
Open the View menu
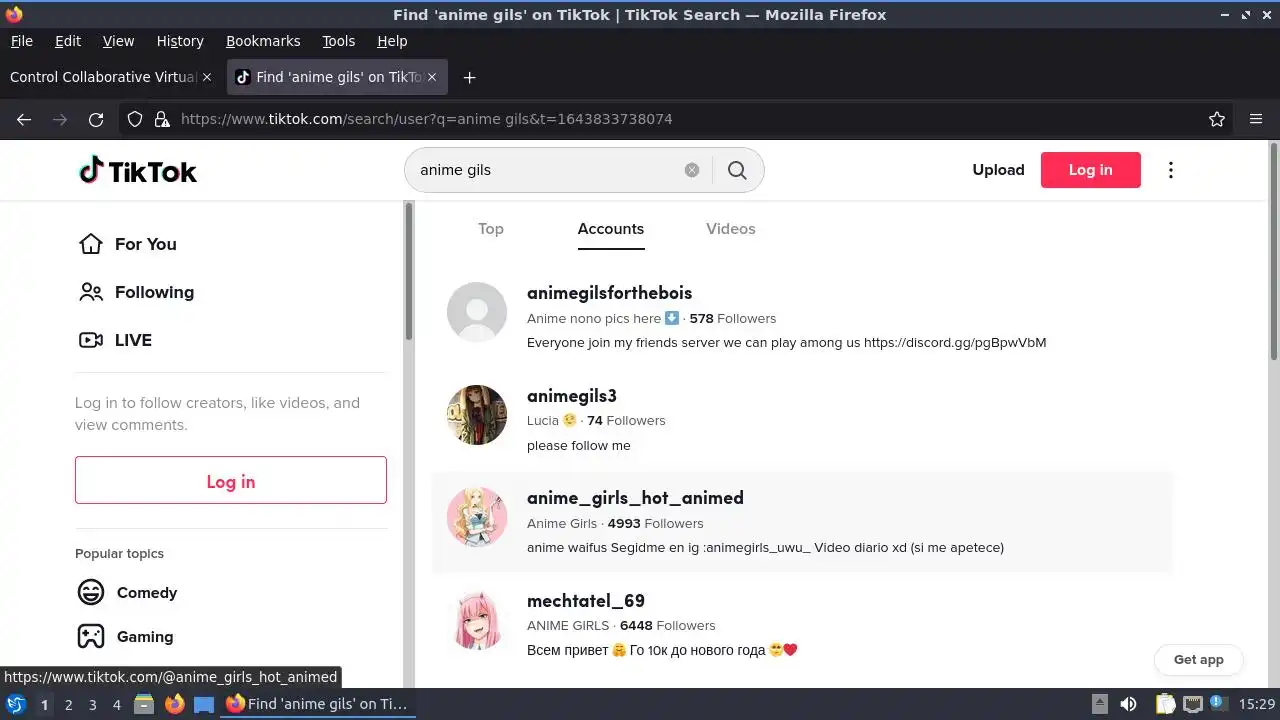(118, 41)
